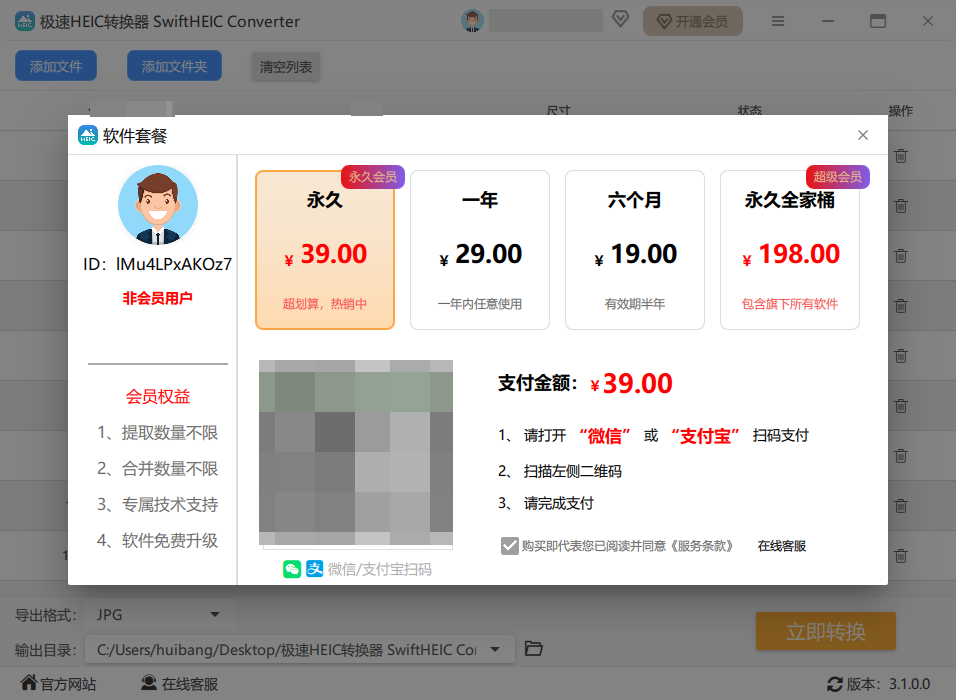The width and height of the screenshot is (956, 700).
Task: Toggle the 服务条款 agreement checkbox
Action: pyautogui.click(x=510, y=546)
